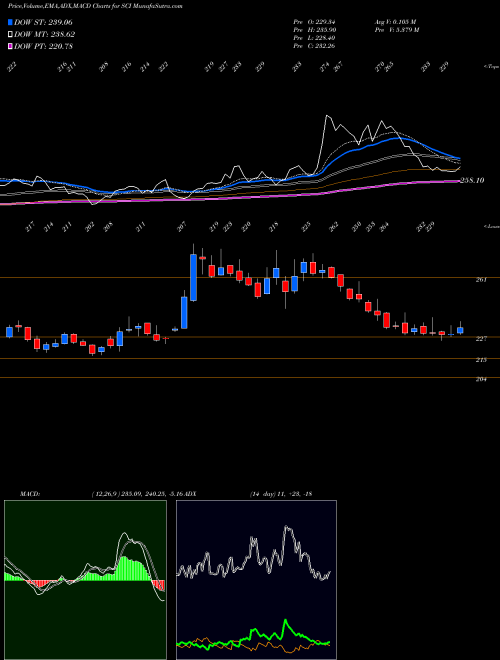
Task: Click the blue DOW ST legend swatch
Action: (10, 22)
